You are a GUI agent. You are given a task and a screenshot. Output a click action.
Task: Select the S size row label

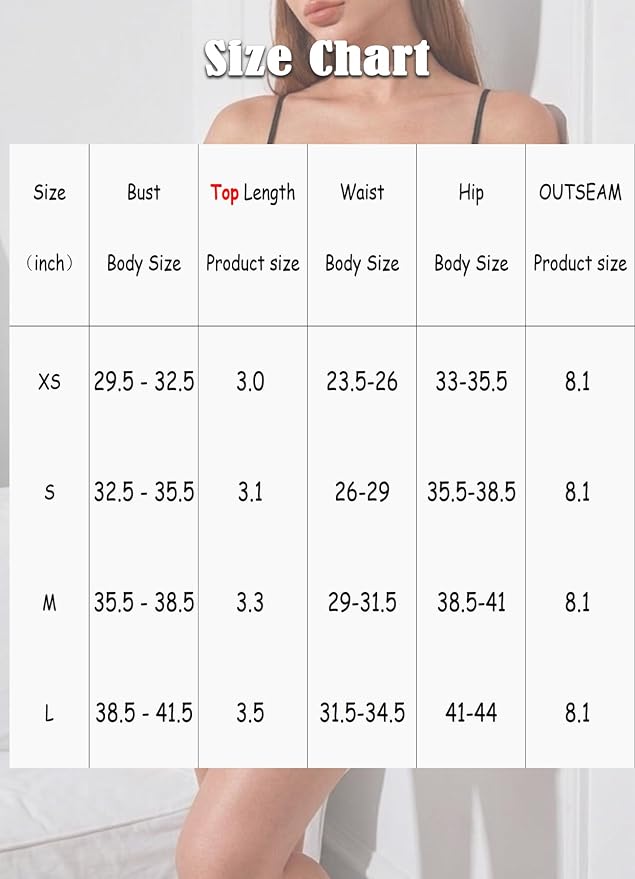(x=49, y=492)
